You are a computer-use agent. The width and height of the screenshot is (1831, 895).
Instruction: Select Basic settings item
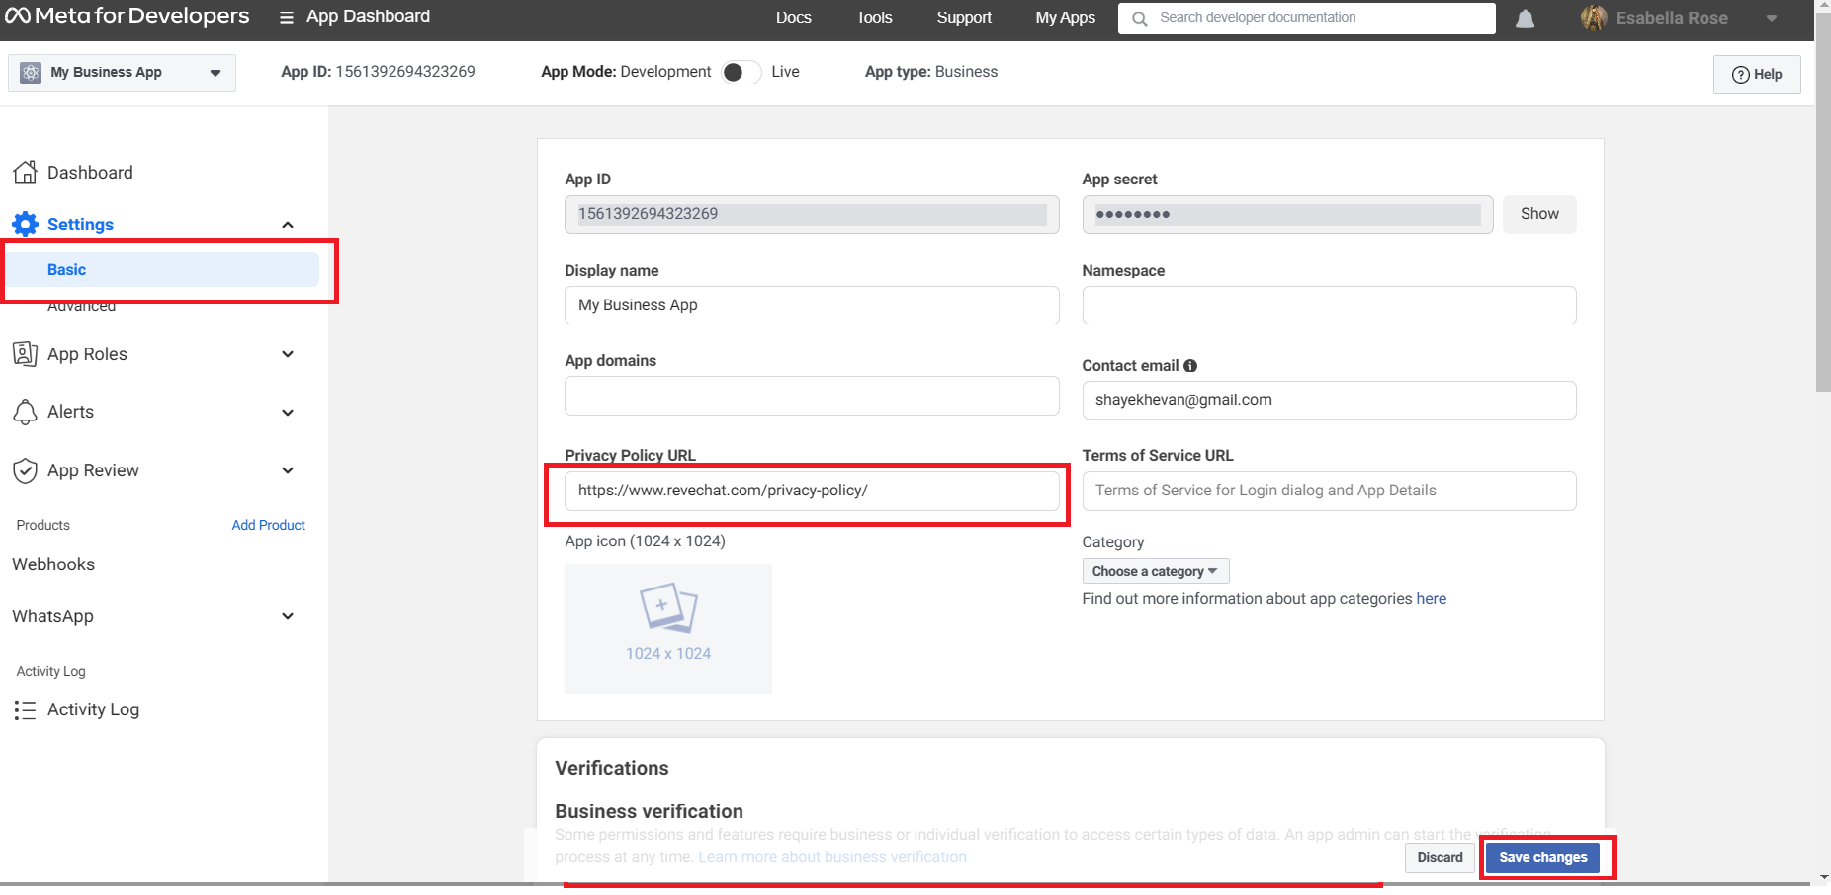(163, 269)
